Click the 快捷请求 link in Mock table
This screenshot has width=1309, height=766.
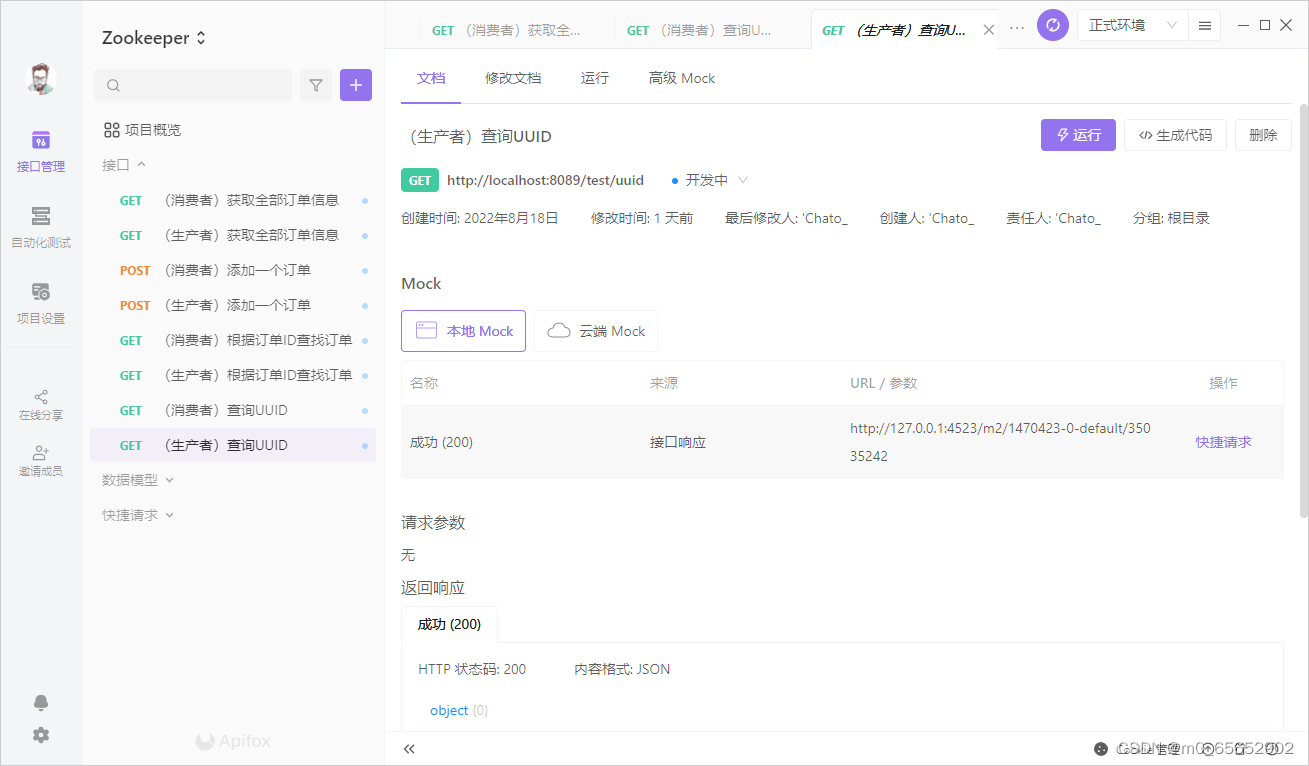[1223, 442]
